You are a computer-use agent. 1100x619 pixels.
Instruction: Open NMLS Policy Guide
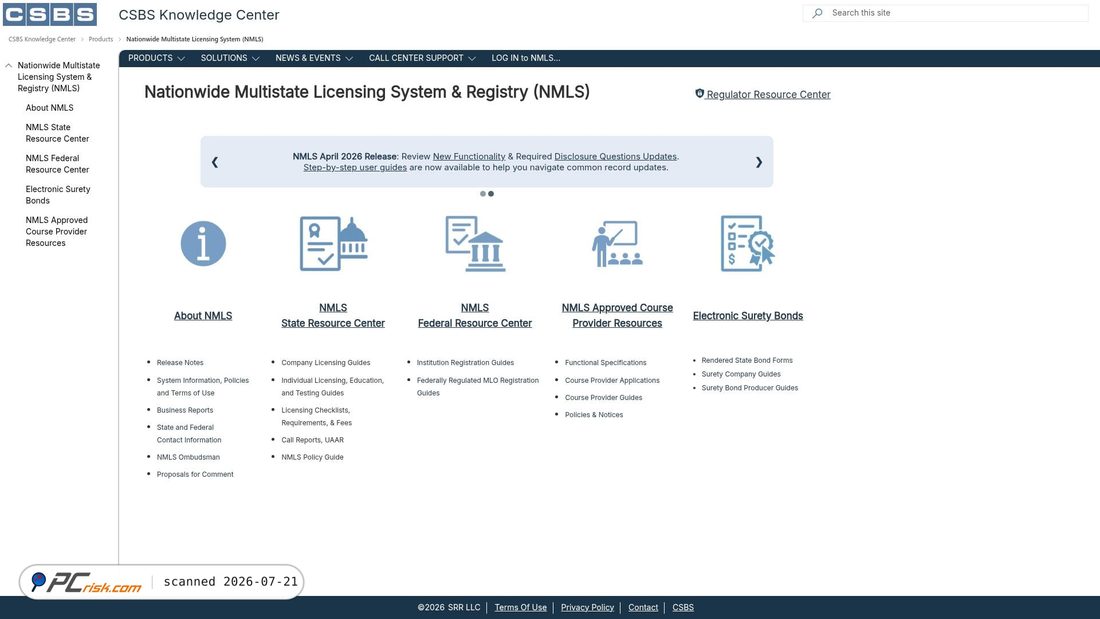[x=312, y=458]
